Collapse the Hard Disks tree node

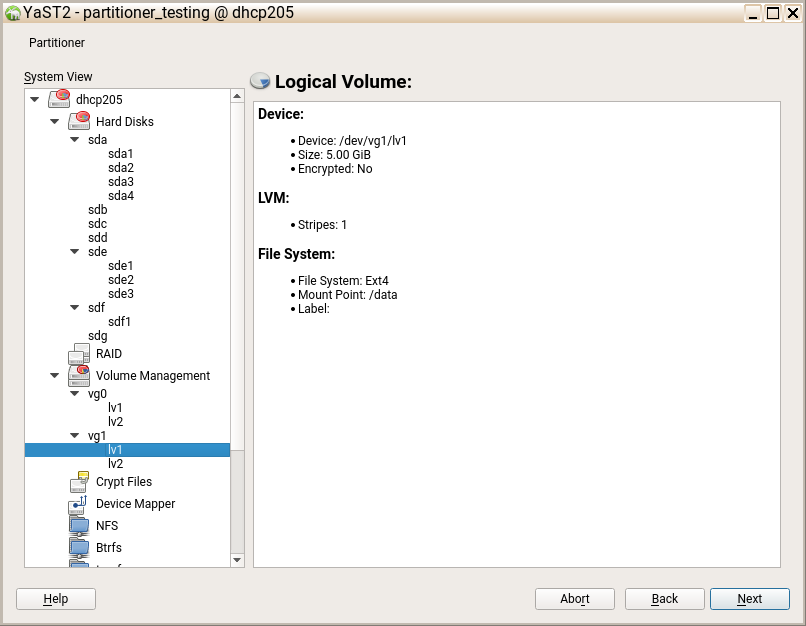tap(55, 122)
